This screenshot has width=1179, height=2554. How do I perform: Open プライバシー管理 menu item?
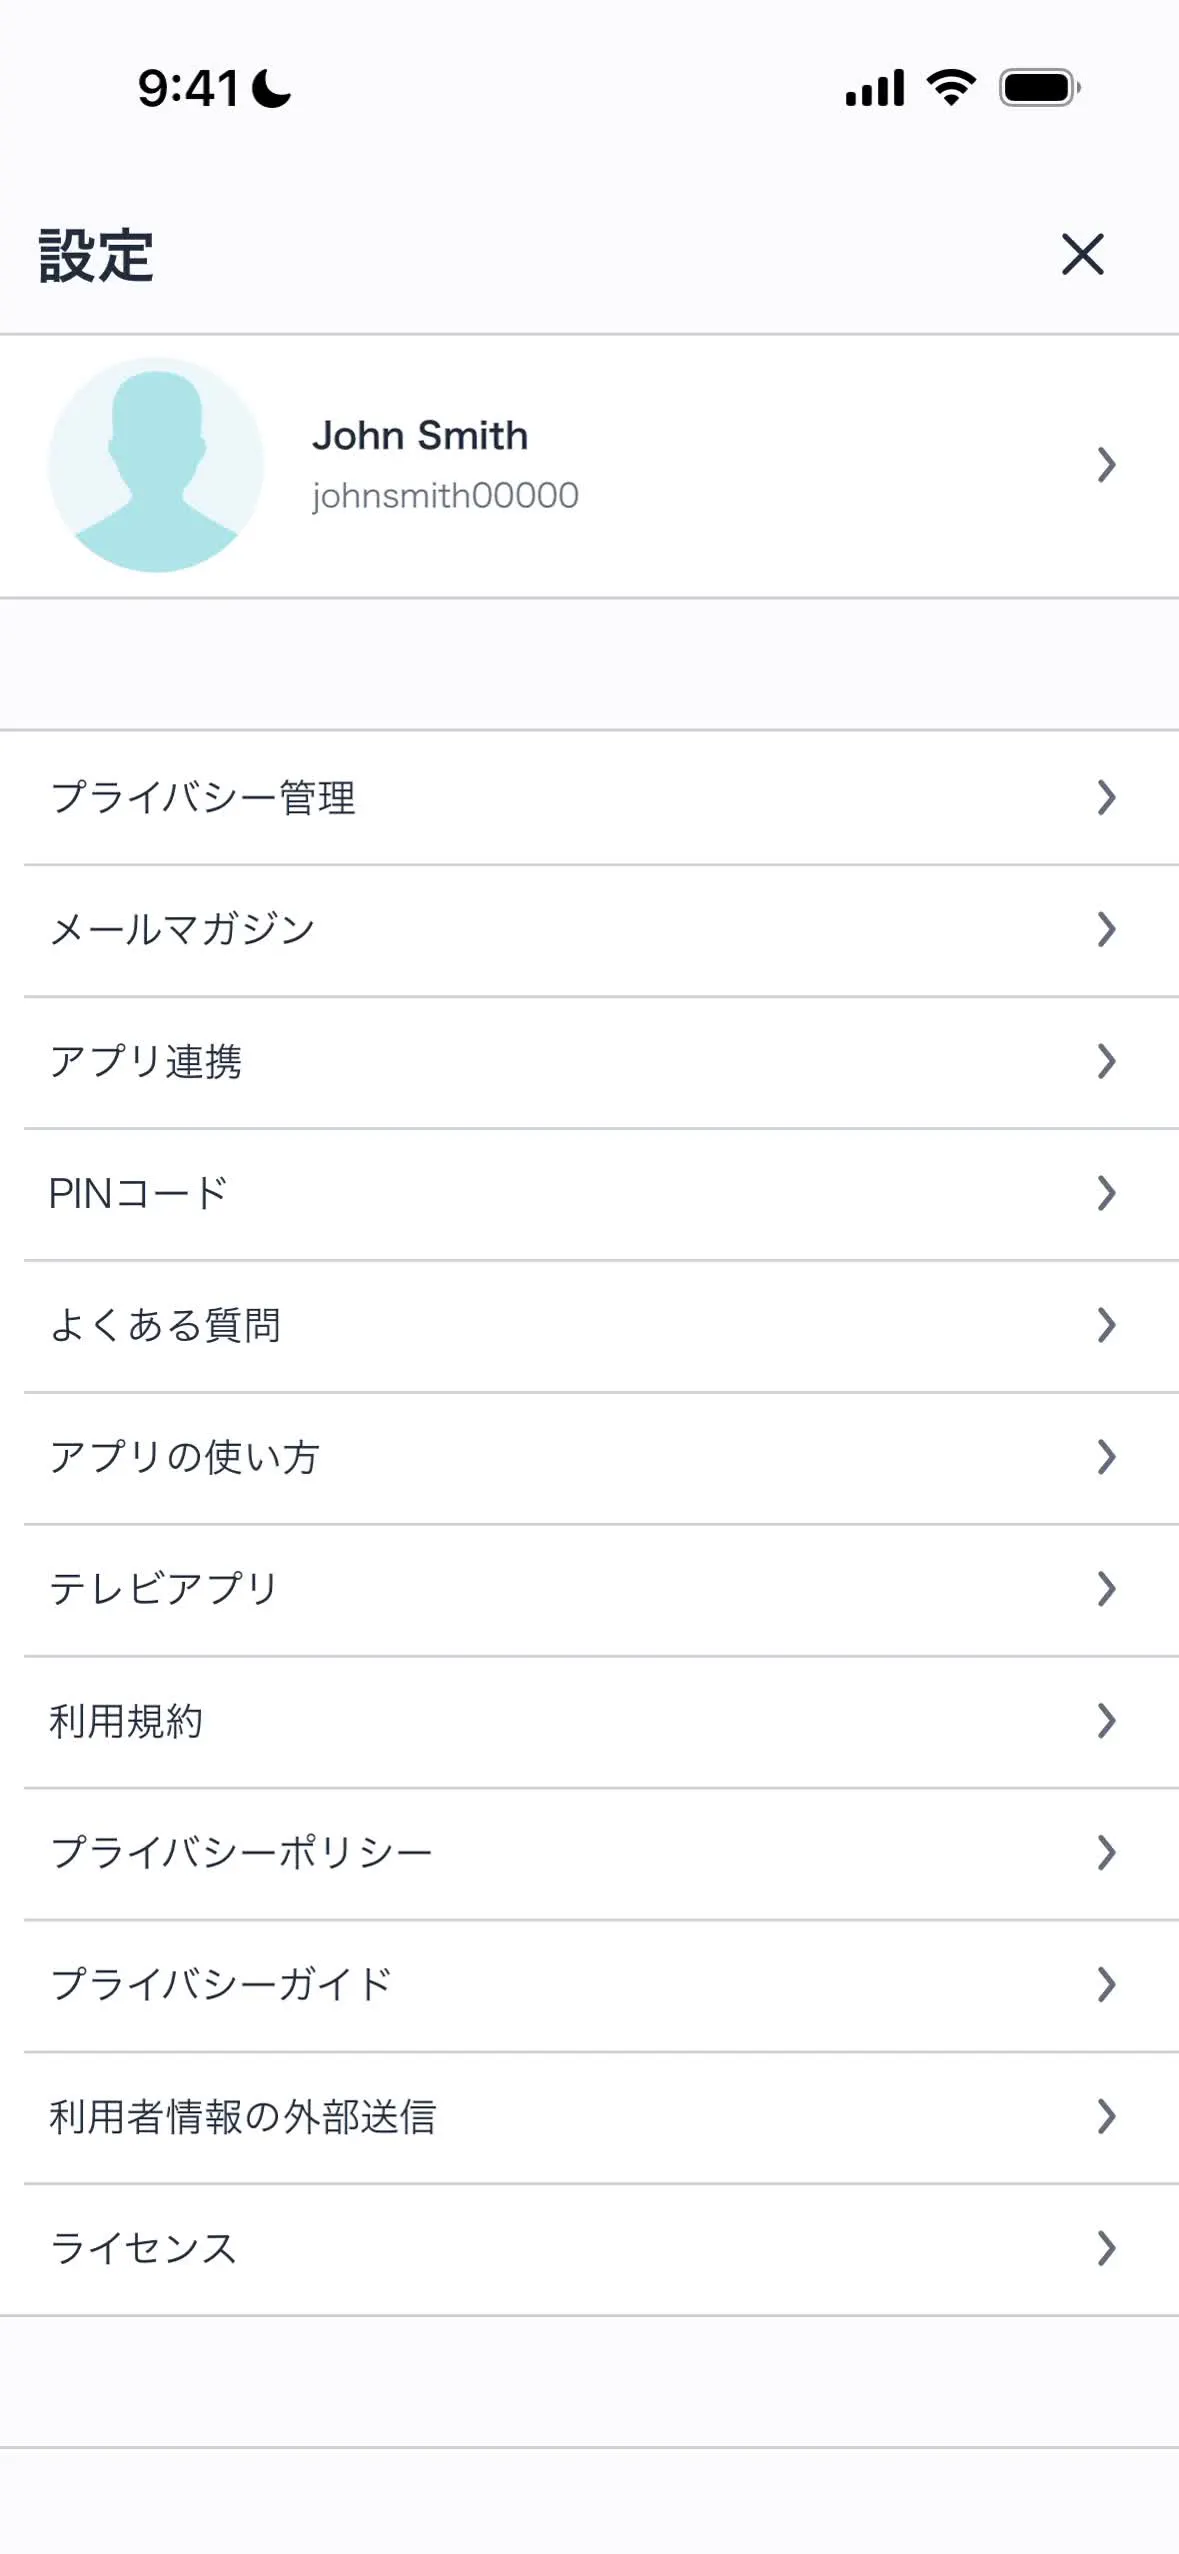(203, 798)
